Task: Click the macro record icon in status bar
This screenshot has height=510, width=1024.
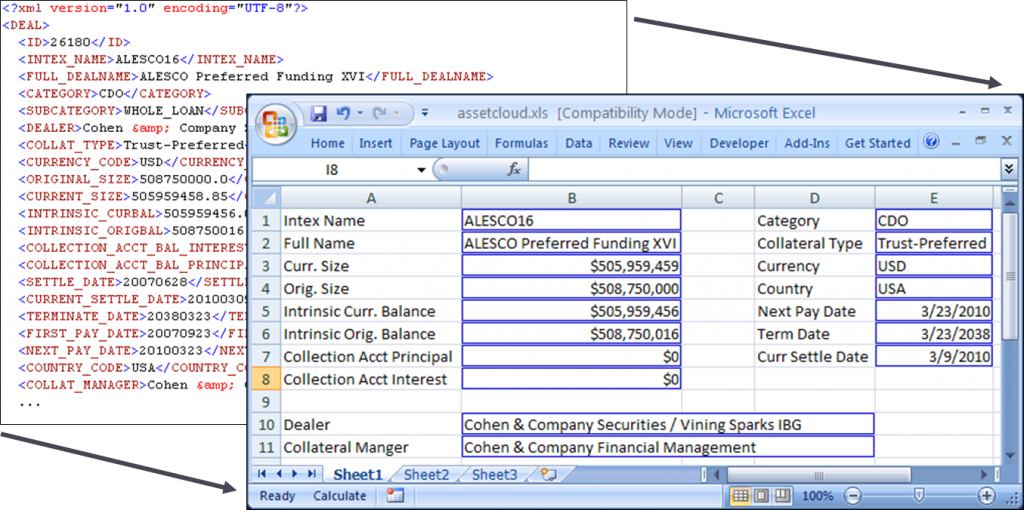Action: coord(395,496)
